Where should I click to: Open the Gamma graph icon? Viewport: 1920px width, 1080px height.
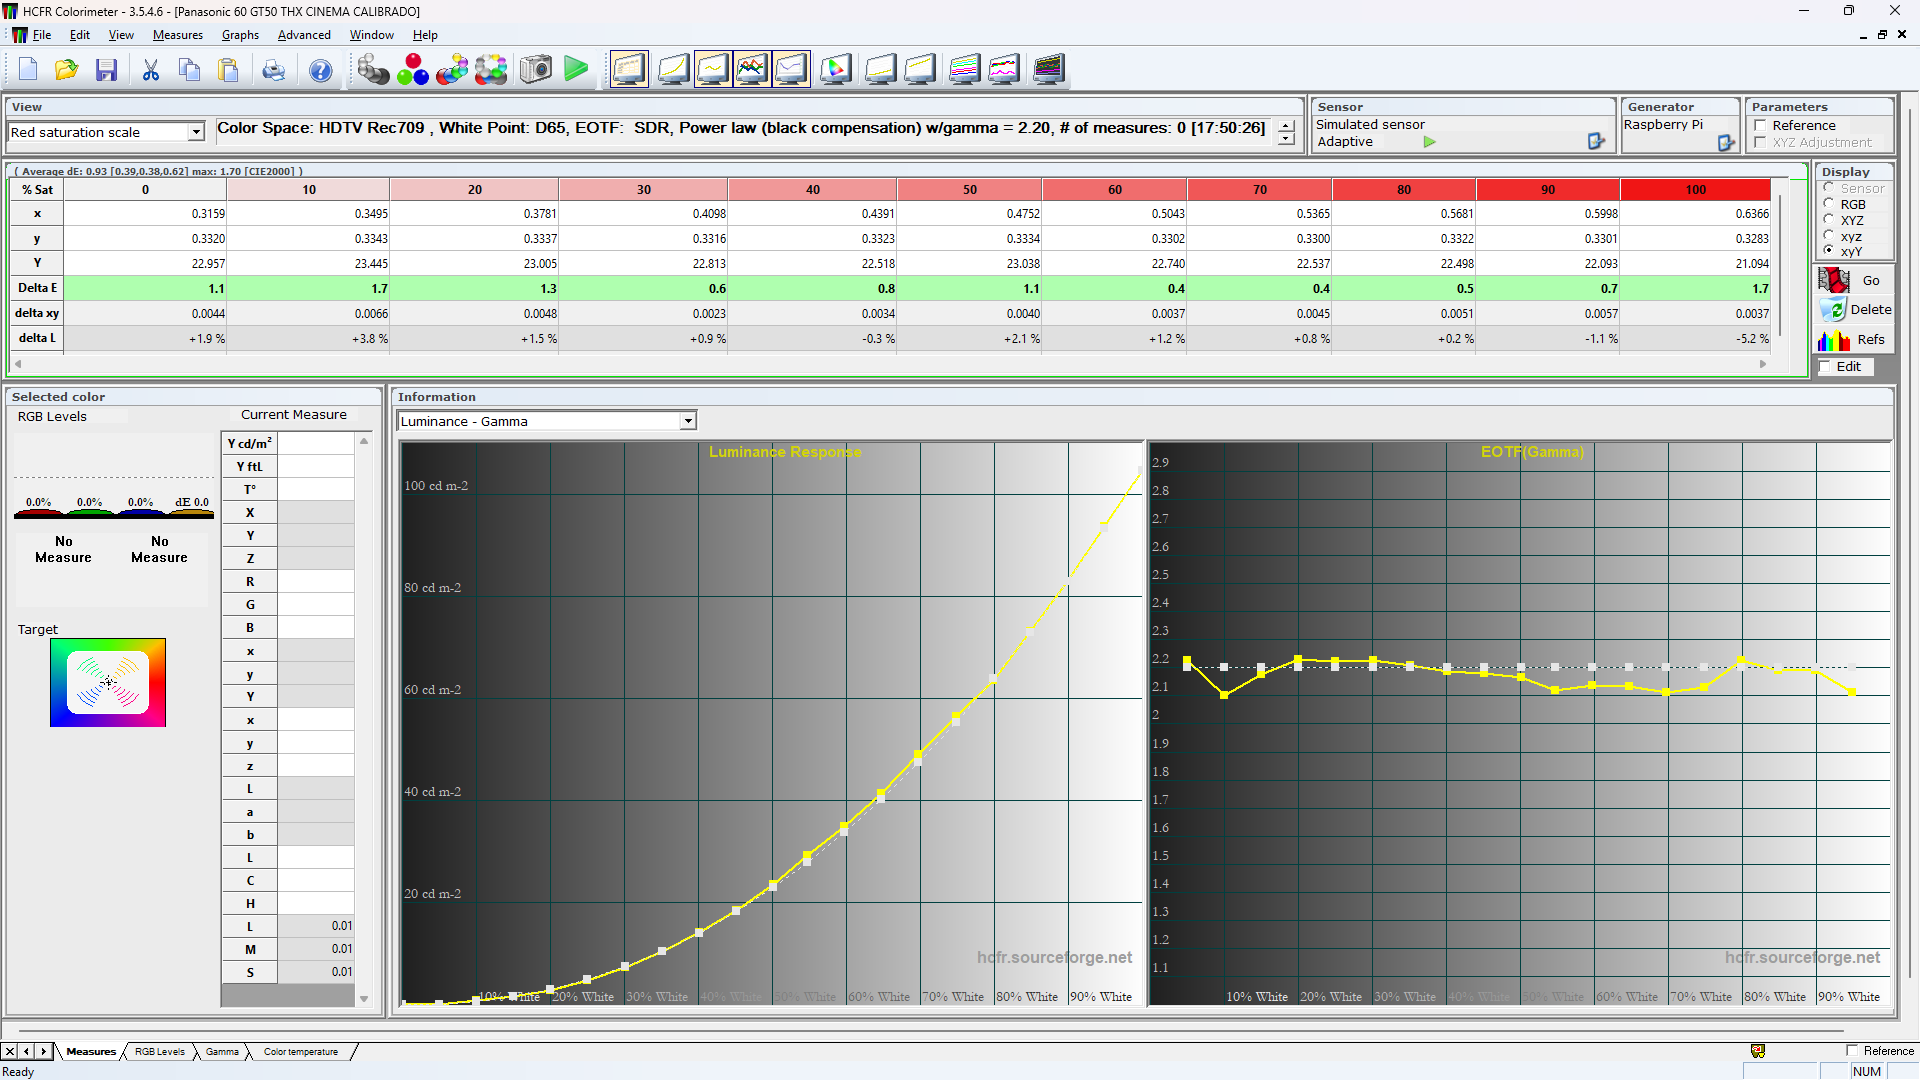click(x=713, y=69)
